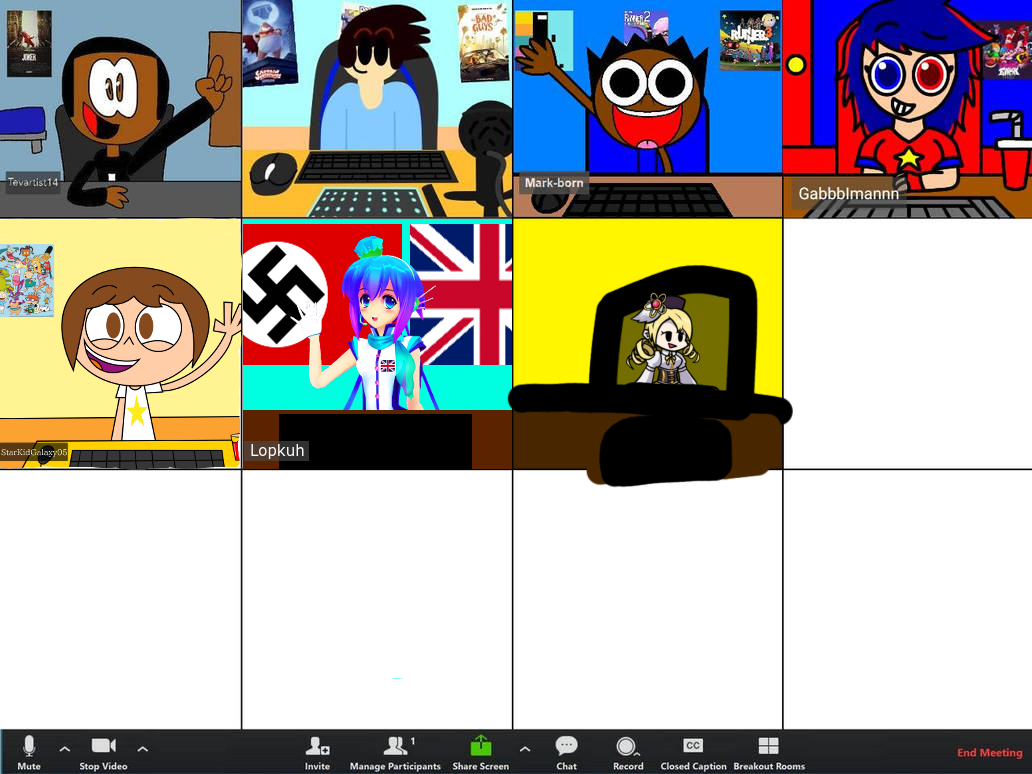Select the video tile with the desk microphone
The image size is (1032, 774).
point(377,109)
